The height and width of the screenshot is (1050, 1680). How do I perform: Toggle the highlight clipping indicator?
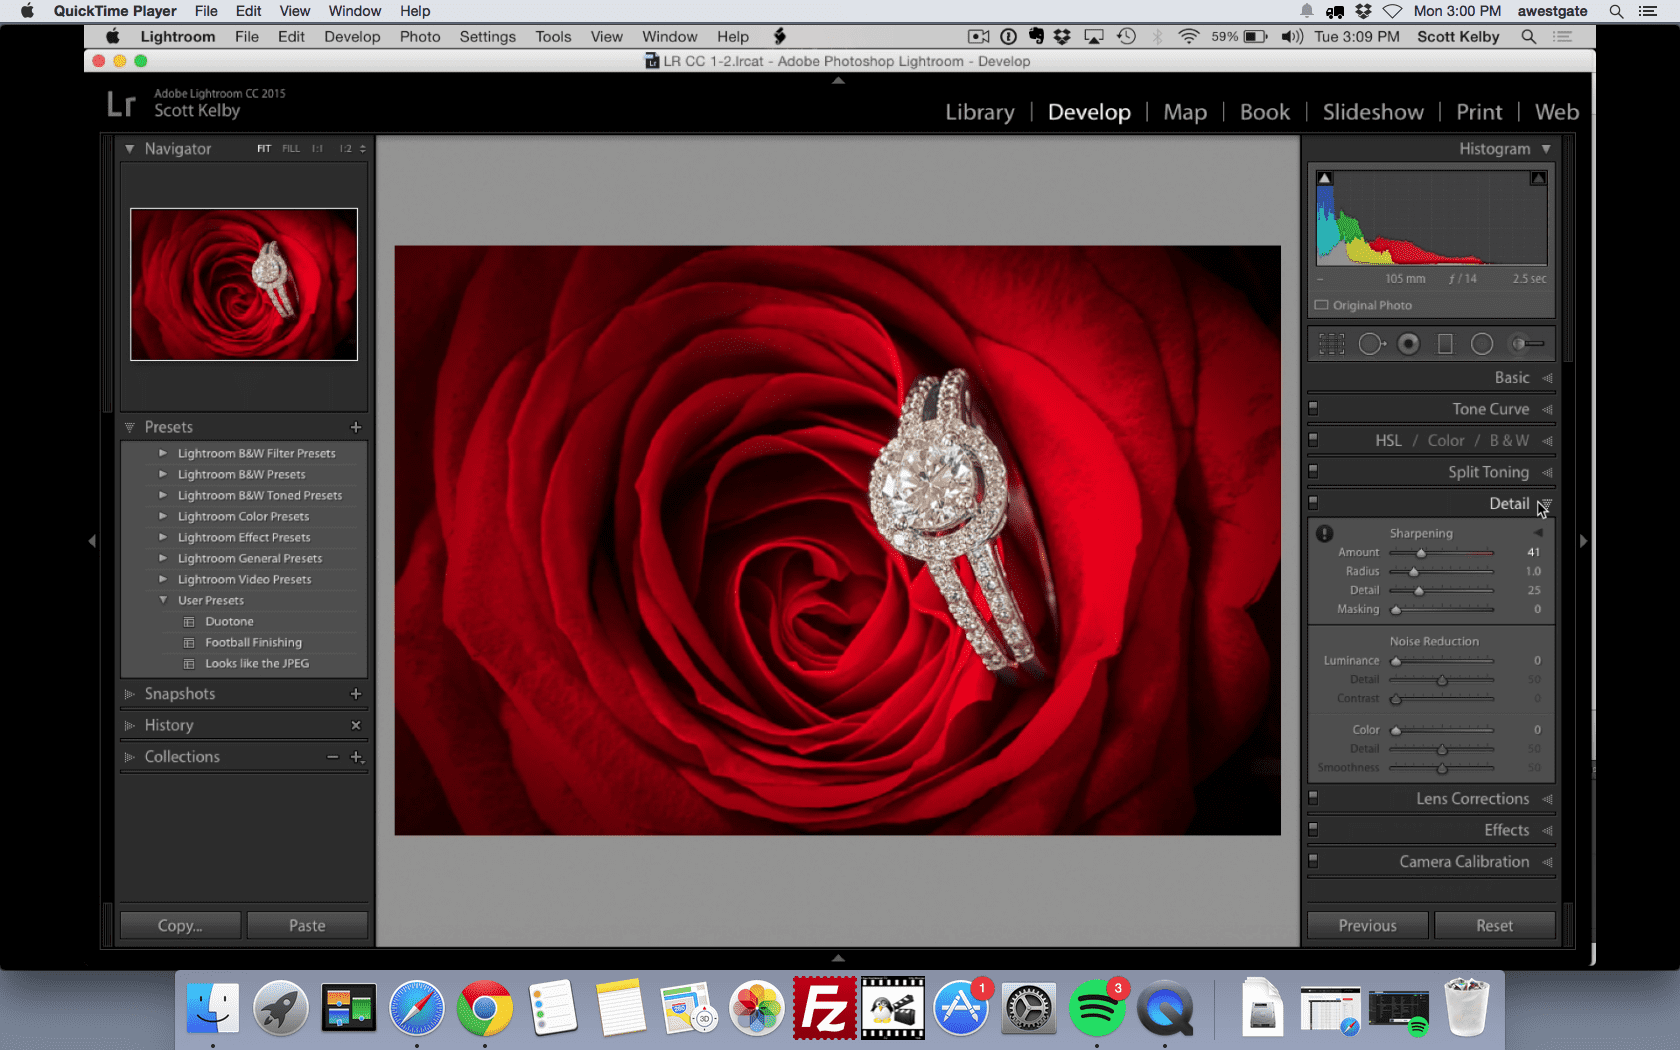pyautogui.click(x=1538, y=176)
